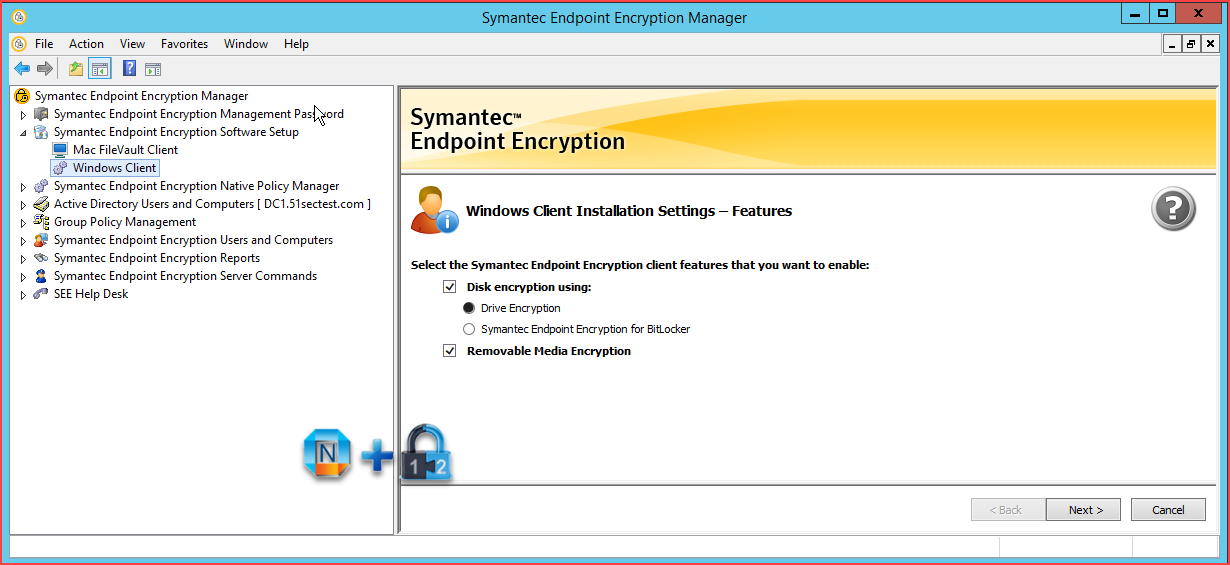Select Symantec Endpoint Encryption for BitLocker radio

[469, 329]
